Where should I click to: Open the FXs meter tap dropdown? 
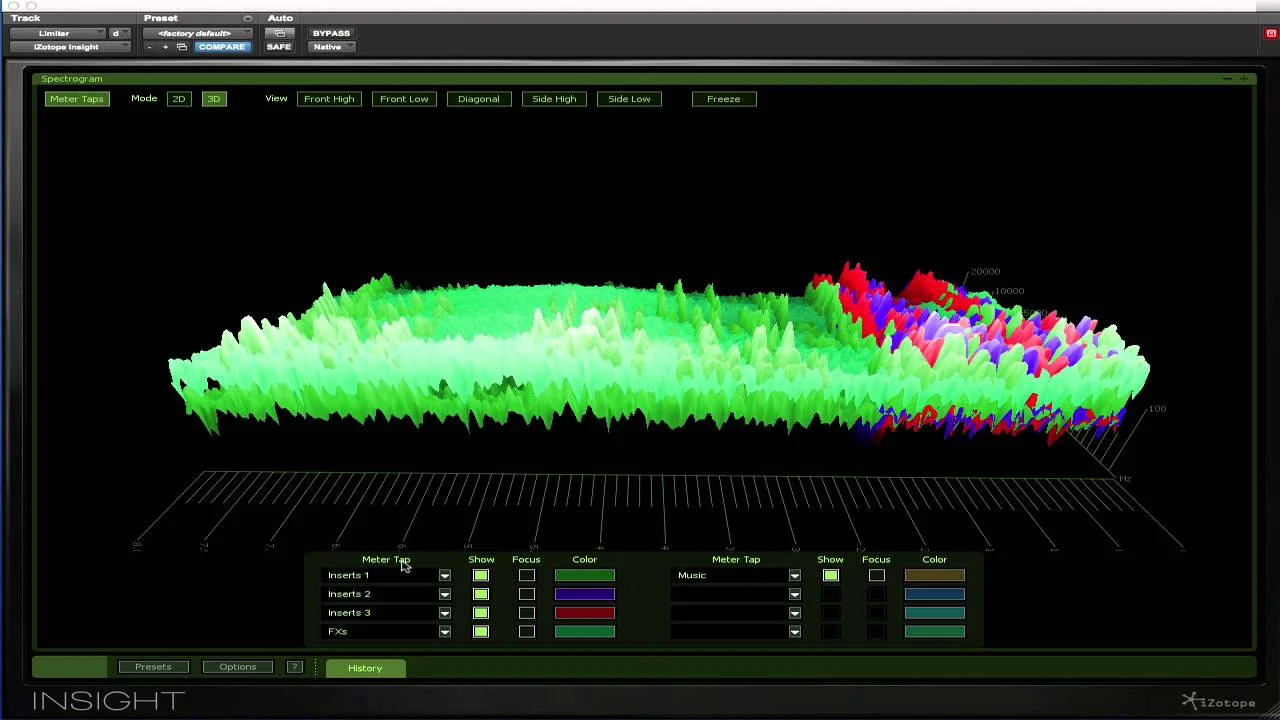pyautogui.click(x=444, y=631)
